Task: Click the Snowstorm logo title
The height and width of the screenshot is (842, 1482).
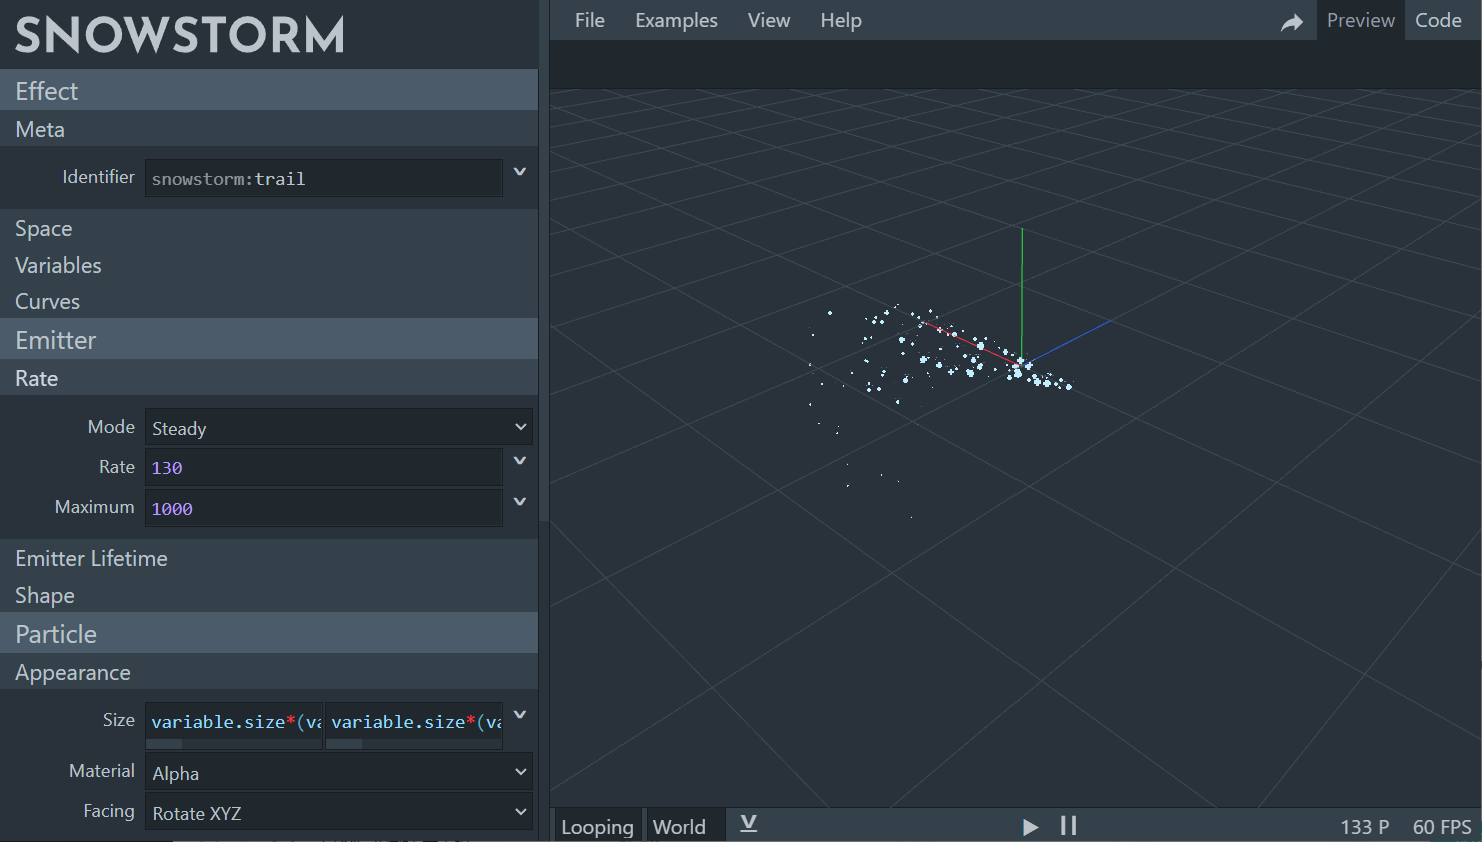Action: 180,35
